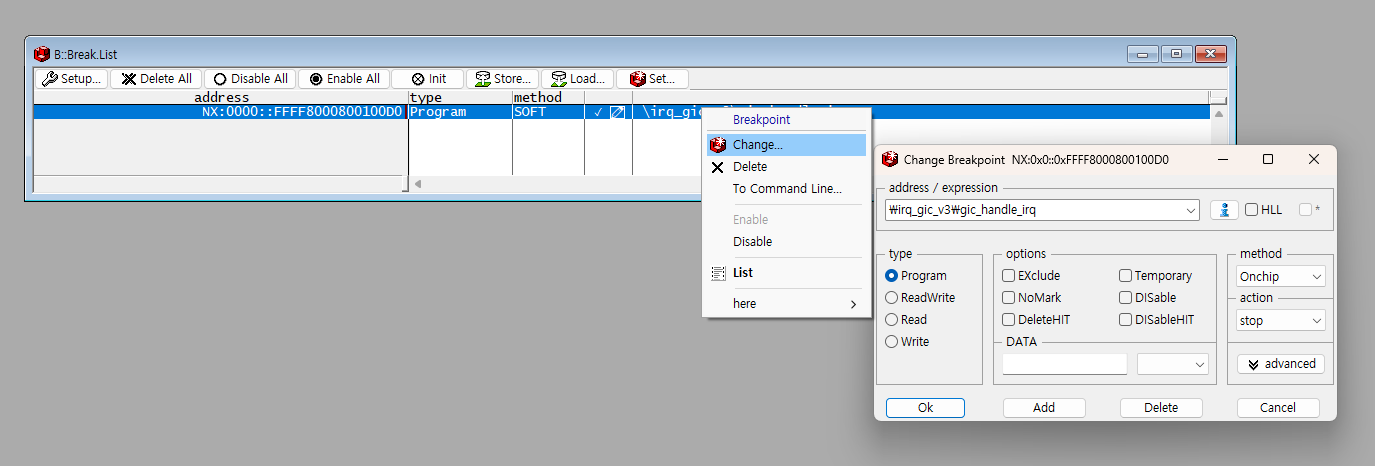The width and height of the screenshot is (1375, 466).
Task: Expand the advanced options
Action: tap(1280, 364)
